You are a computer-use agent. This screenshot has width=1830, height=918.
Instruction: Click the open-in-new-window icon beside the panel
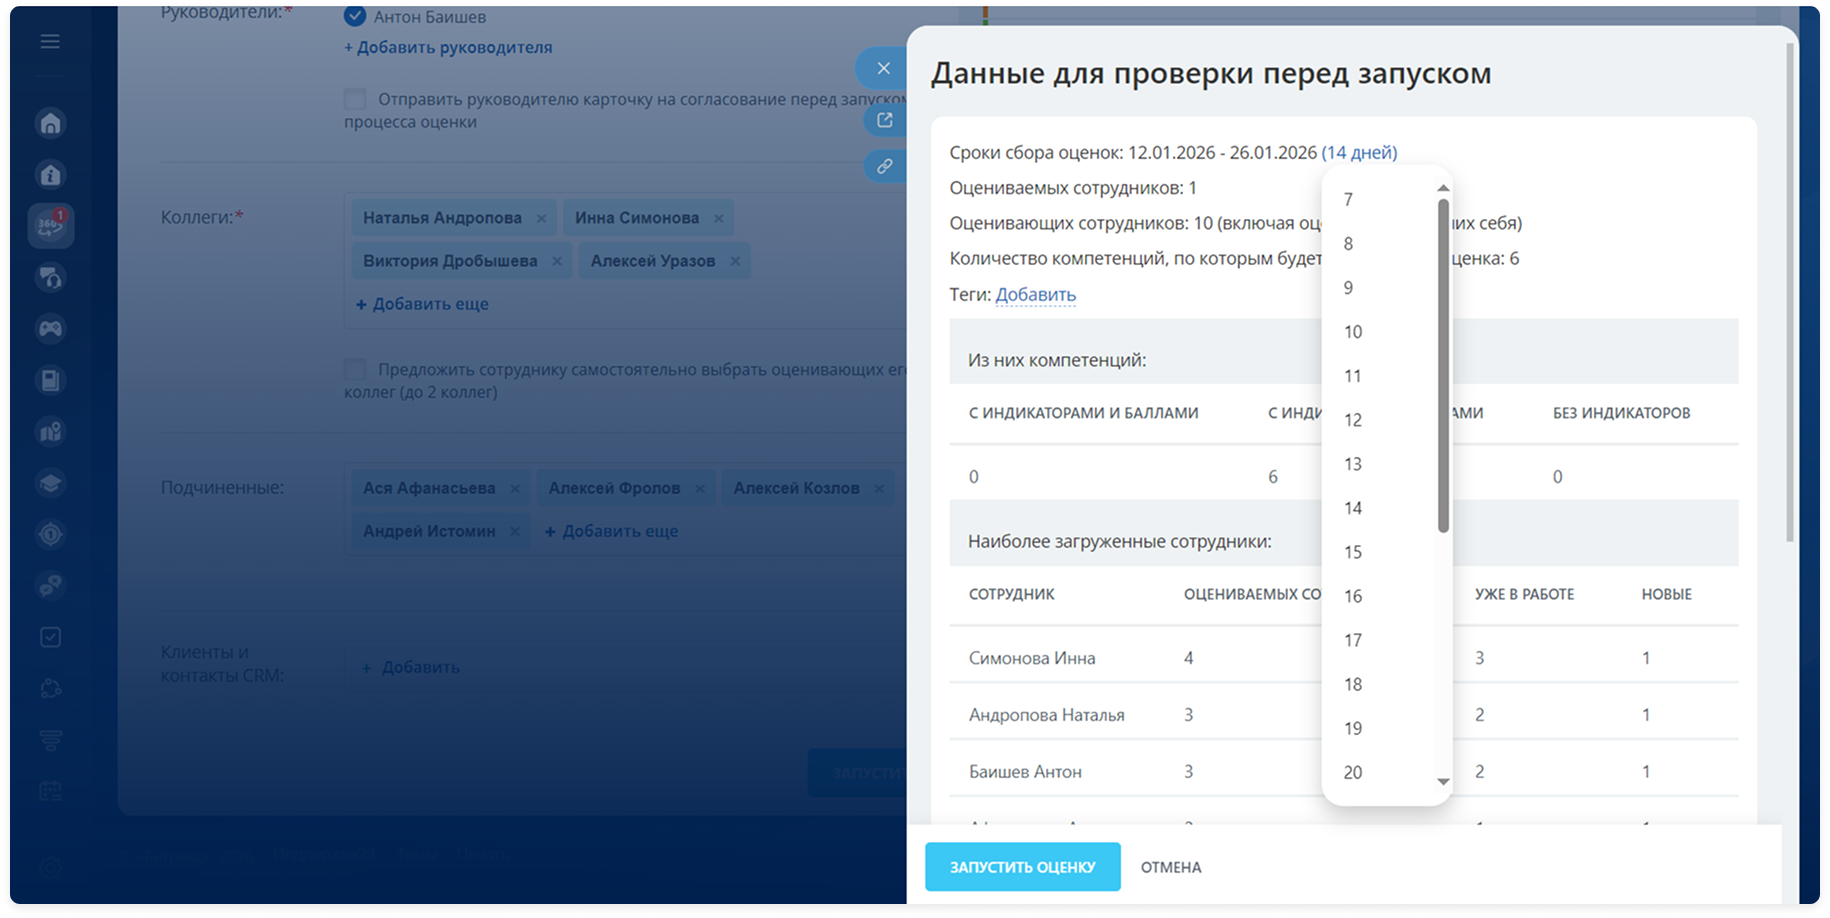[884, 121]
